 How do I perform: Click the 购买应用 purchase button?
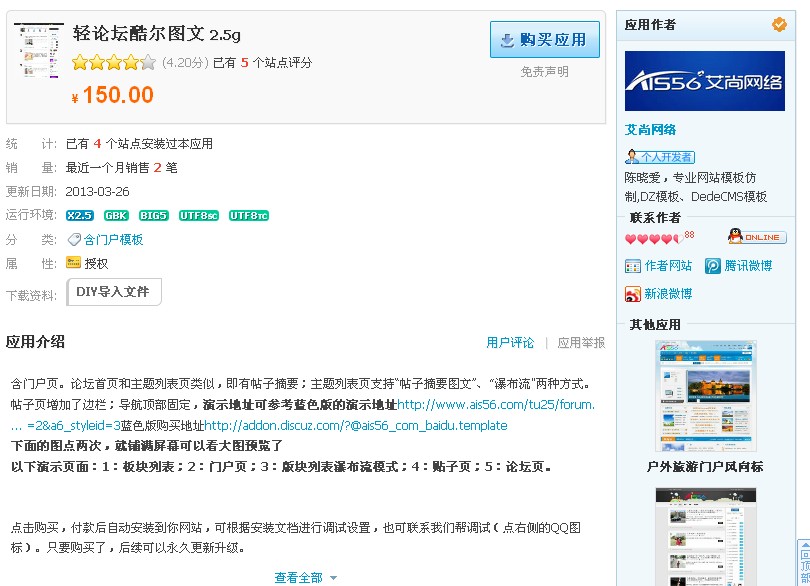[544, 39]
